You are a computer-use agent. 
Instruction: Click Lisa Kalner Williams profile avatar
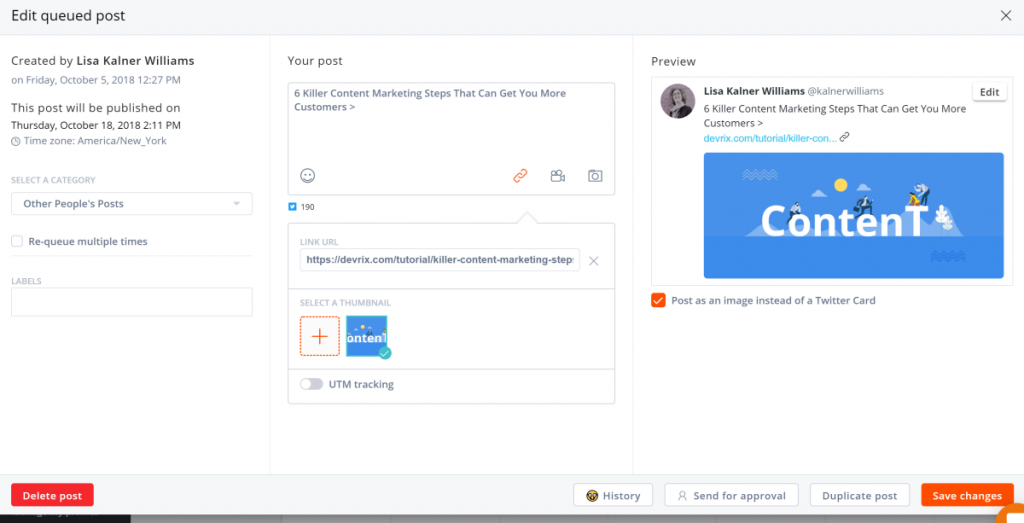[x=678, y=102]
